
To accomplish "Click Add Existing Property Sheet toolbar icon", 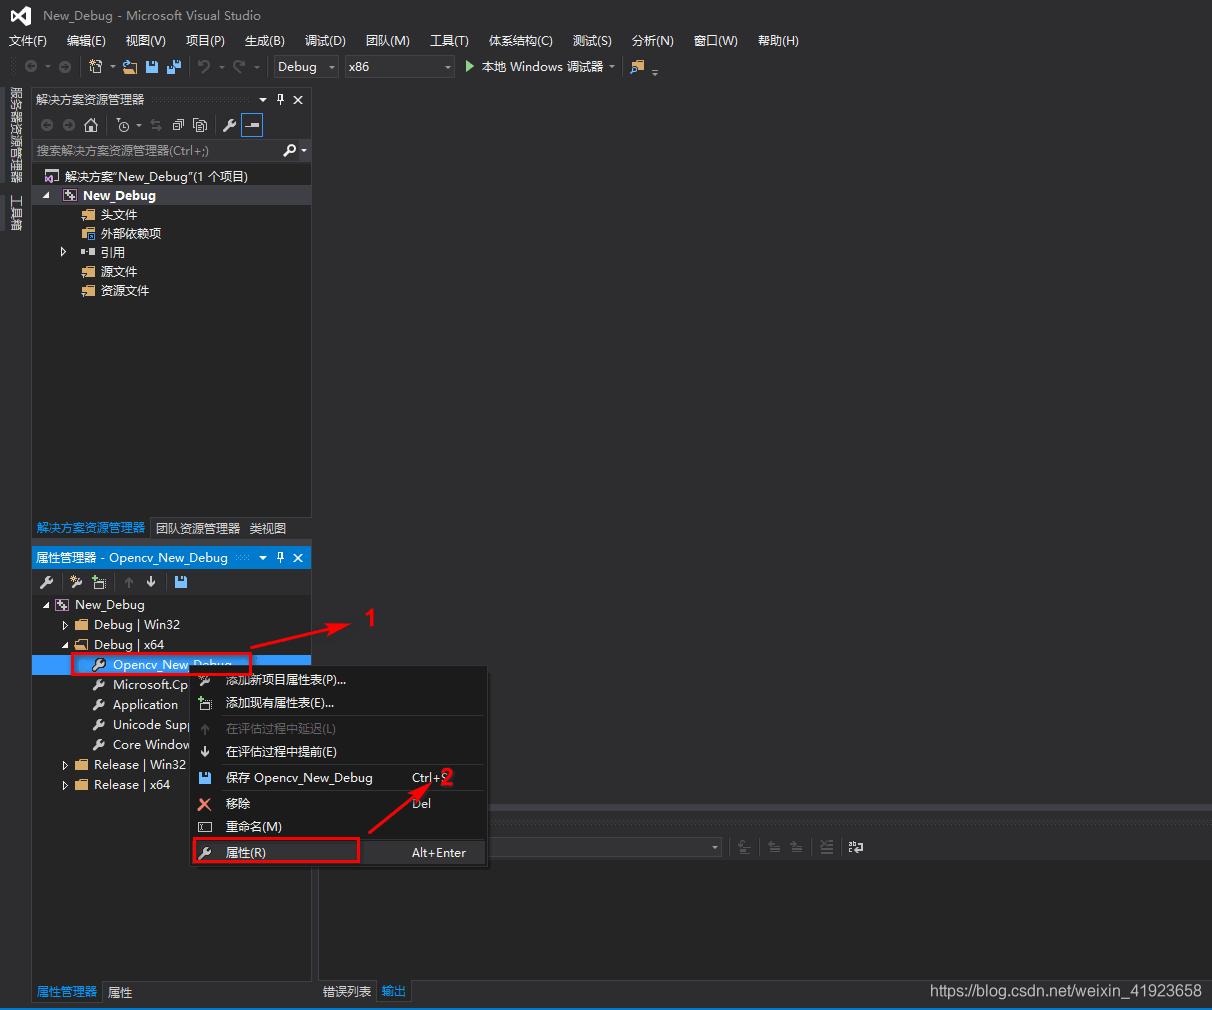I will coord(99,582).
